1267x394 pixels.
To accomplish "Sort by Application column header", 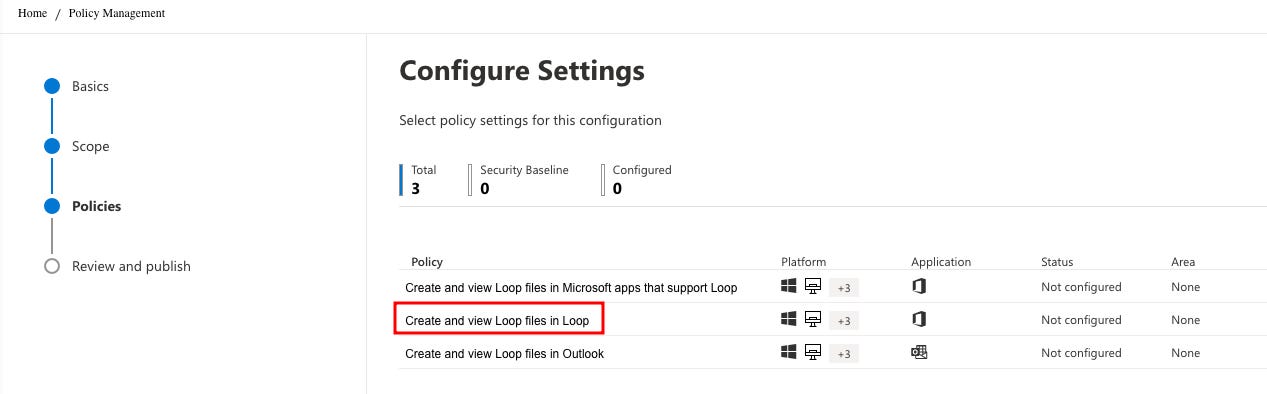I will (x=941, y=262).
